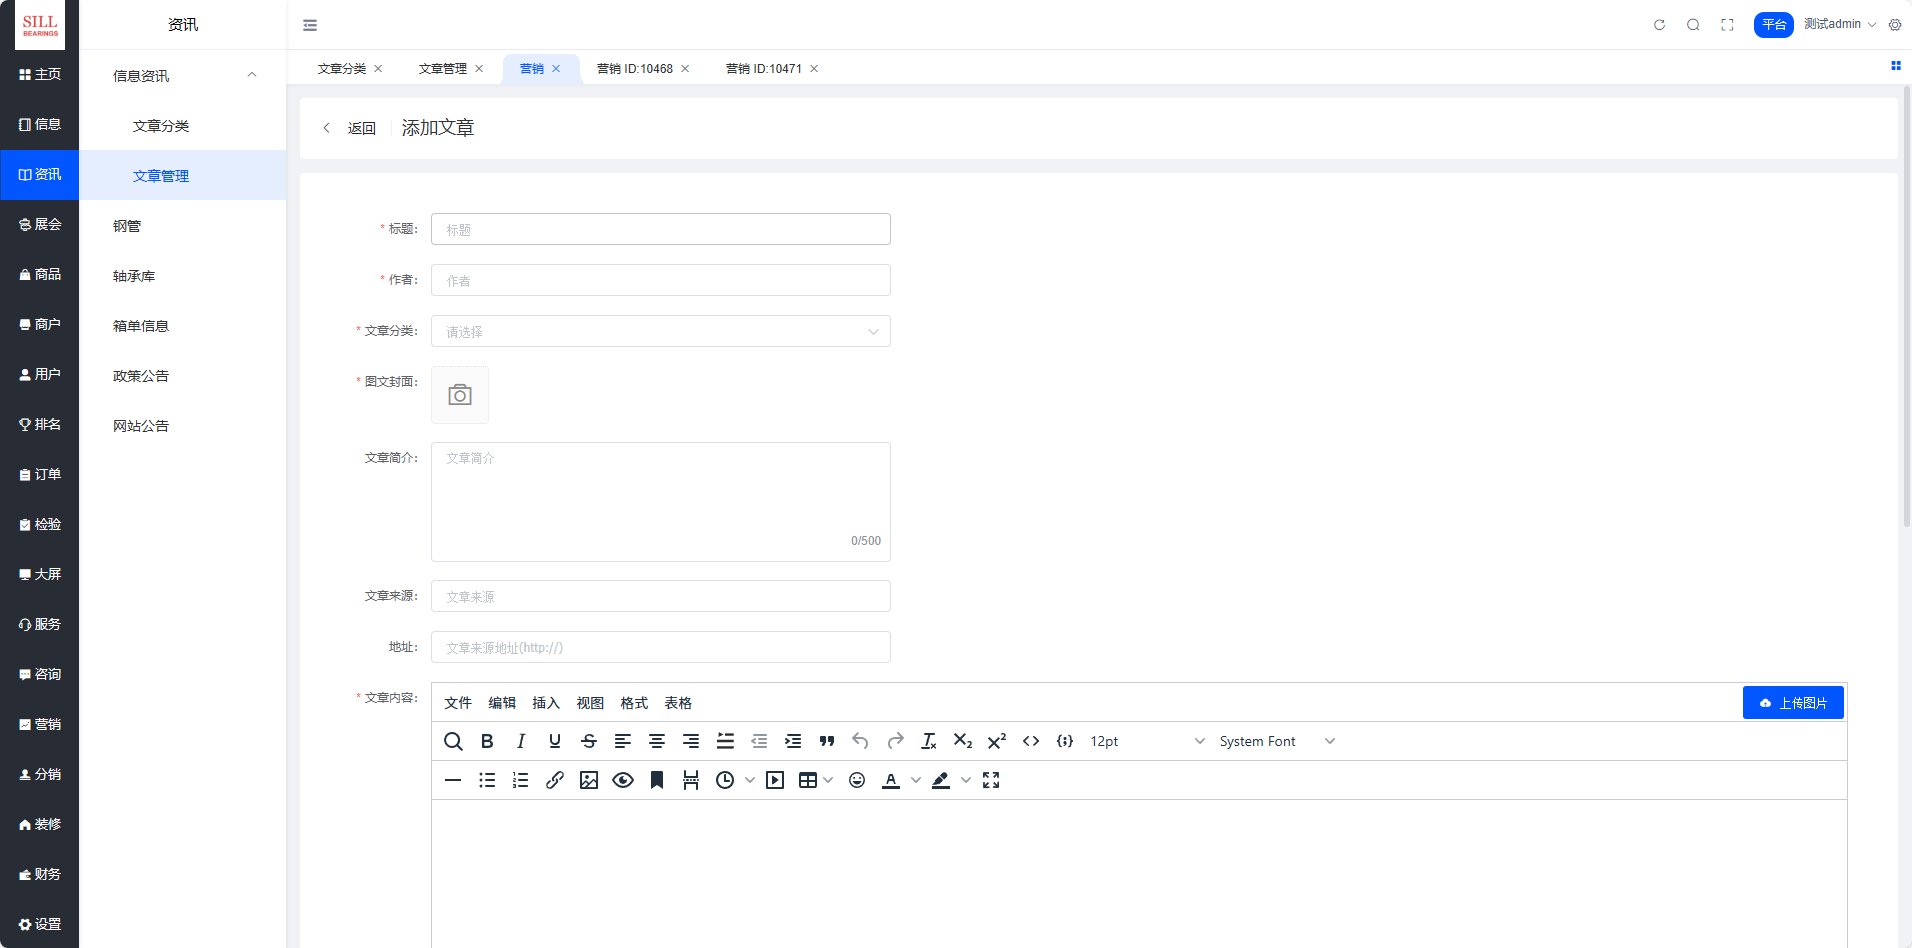Open the 文章分类 select dropdown

click(660, 331)
